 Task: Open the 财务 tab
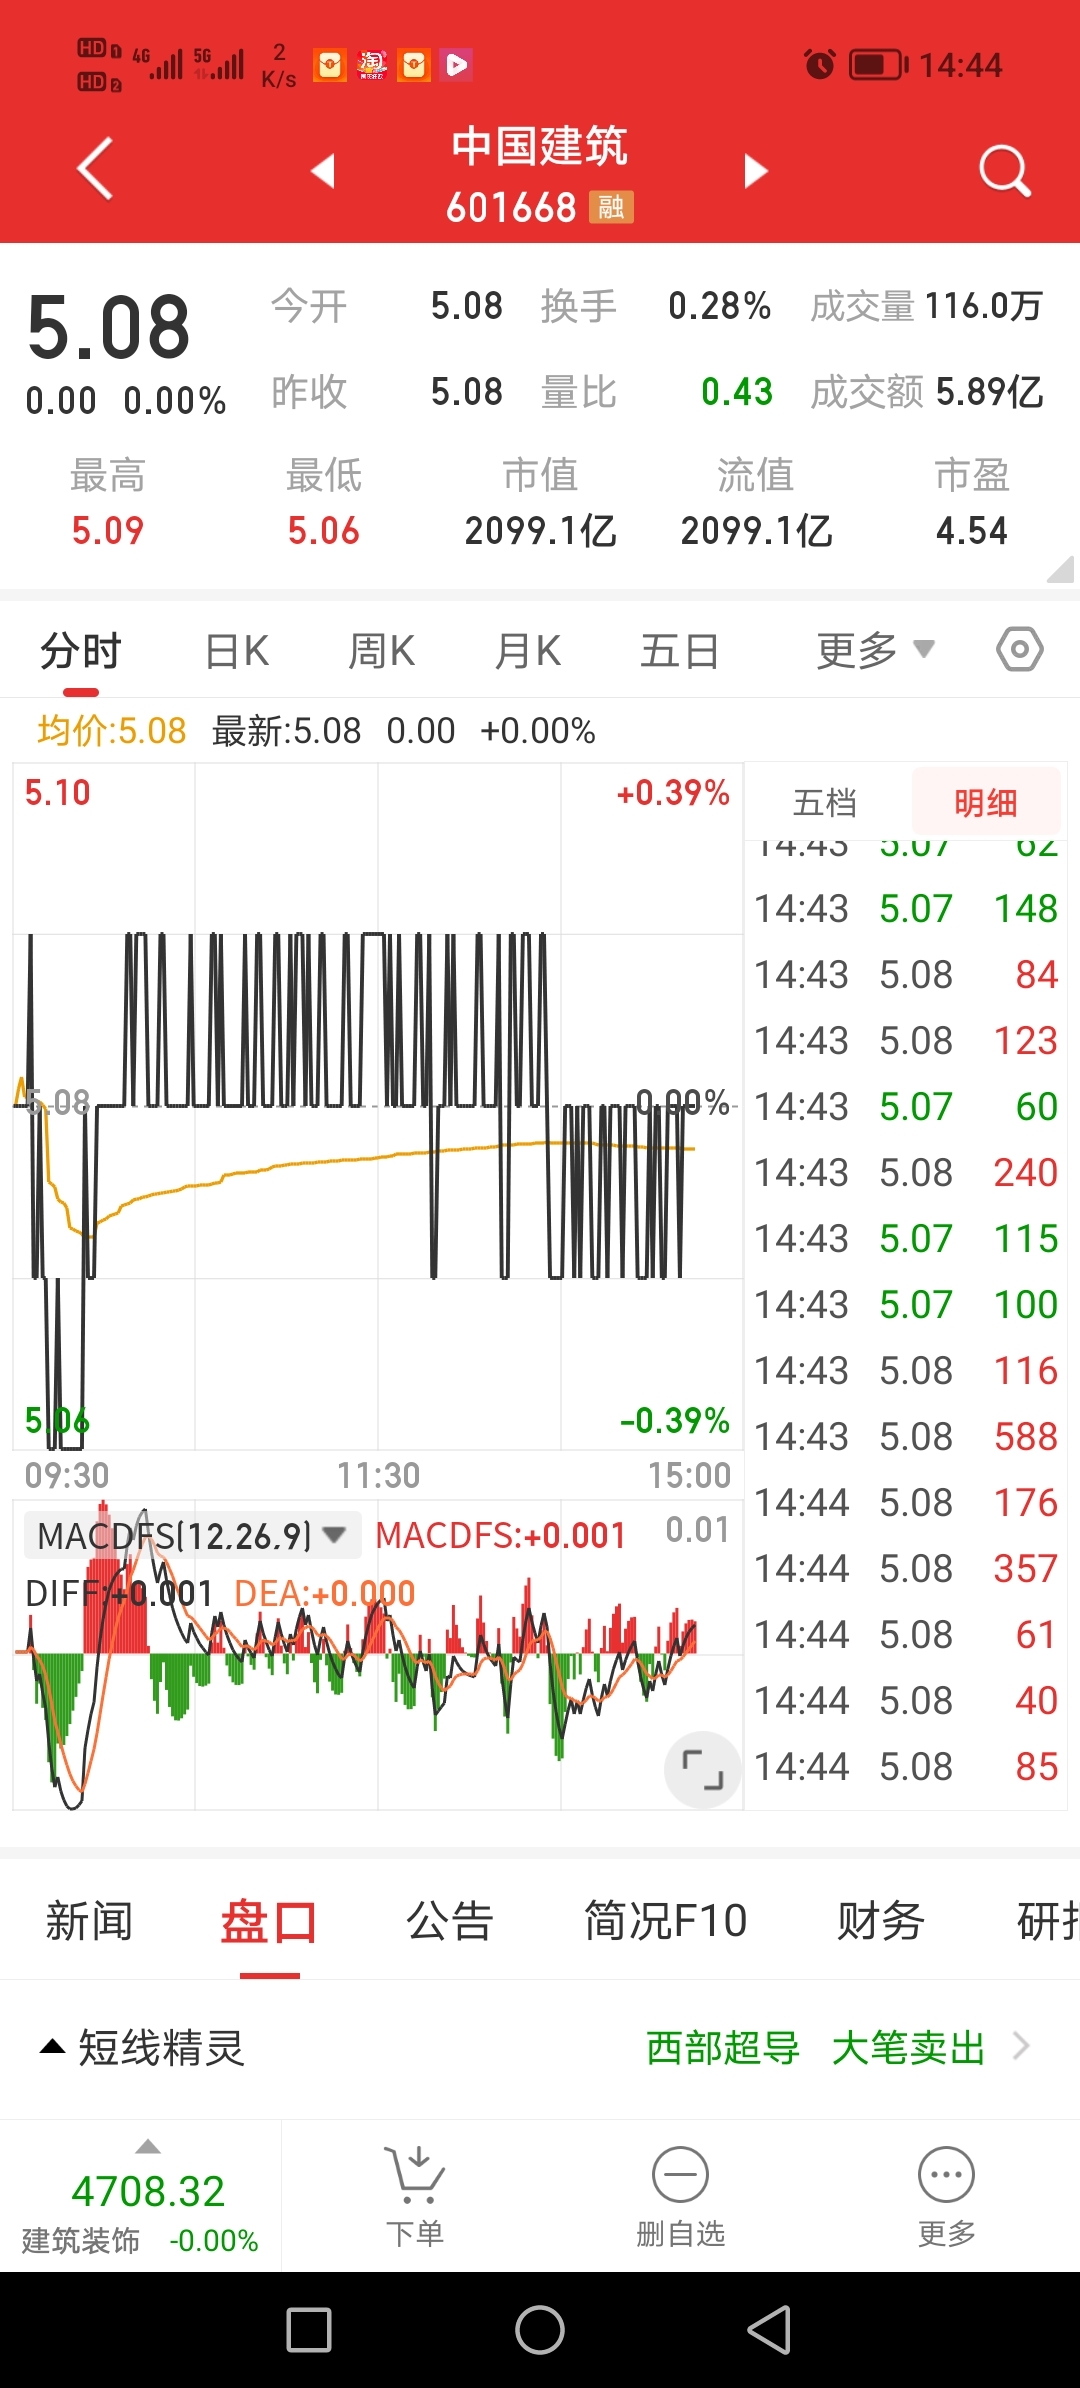880,1921
